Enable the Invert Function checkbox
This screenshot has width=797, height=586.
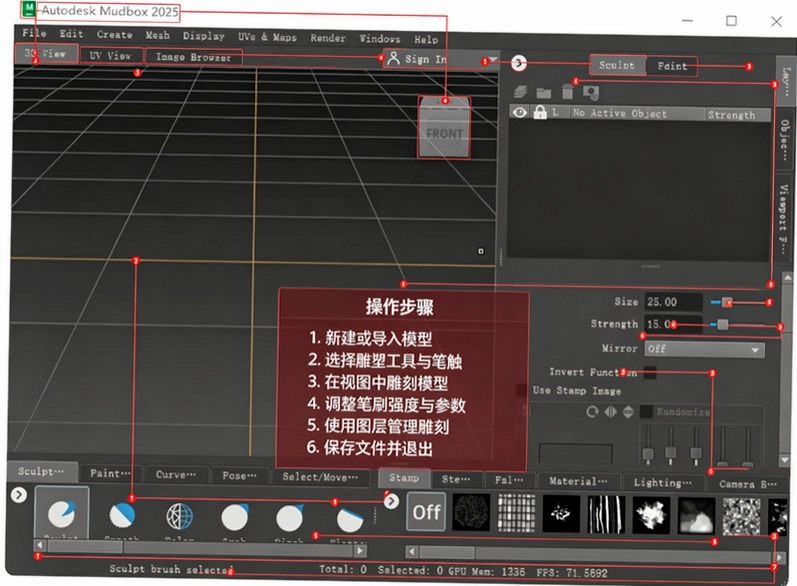click(x=650, y=373)
